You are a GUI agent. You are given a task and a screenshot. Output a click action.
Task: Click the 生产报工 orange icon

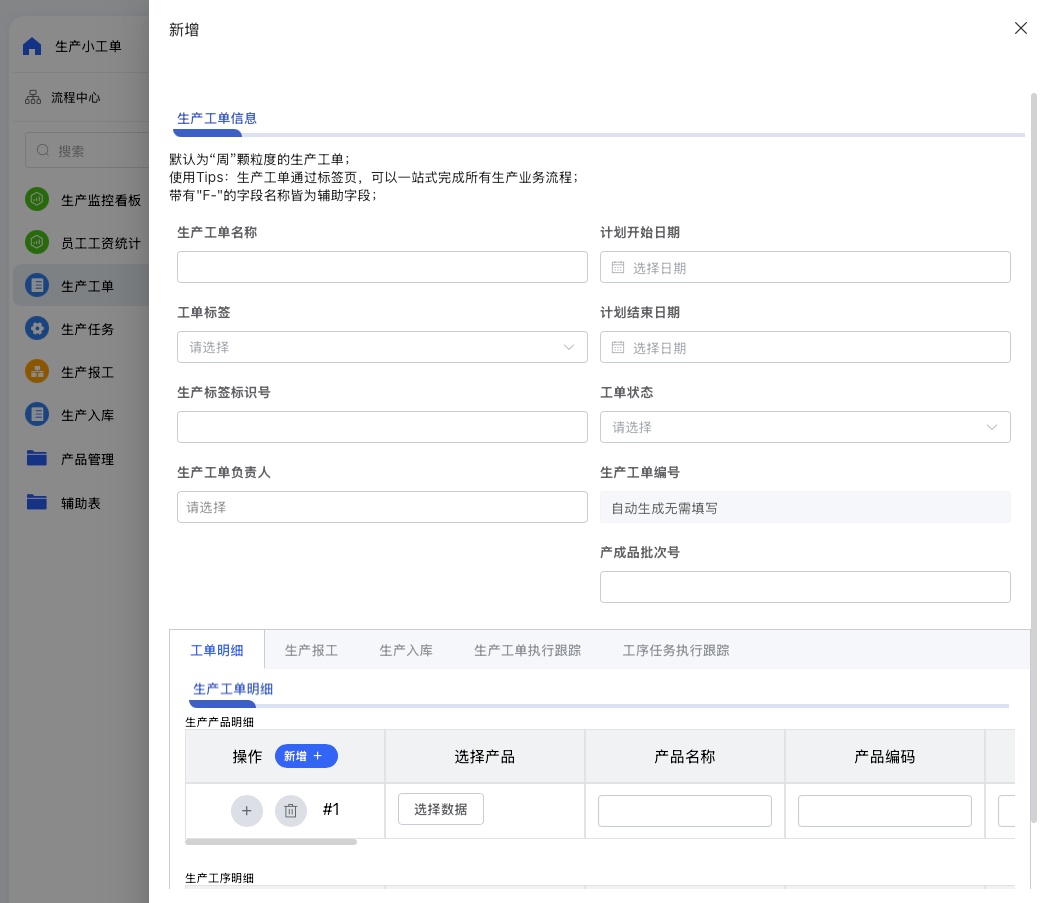(37, 372)
